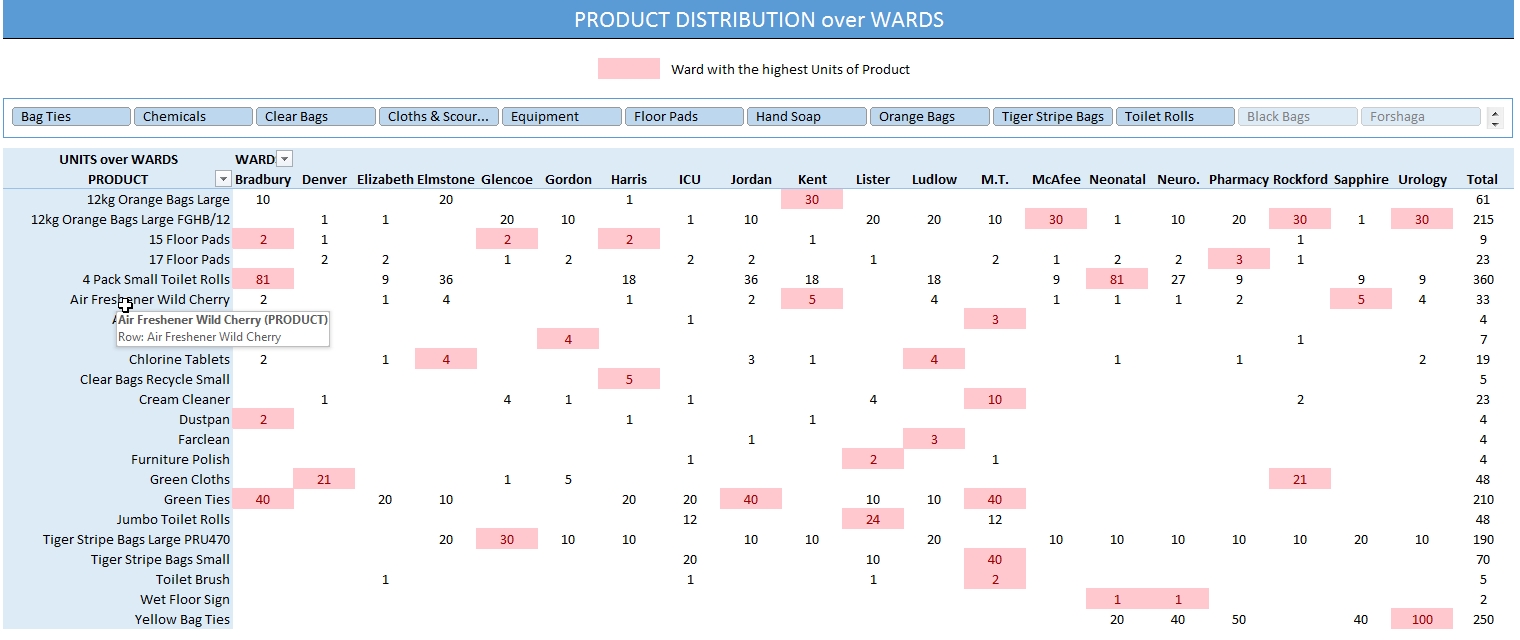Select the Yellow Bag Ties Urology cell
This screenshot has height=640, width=1520.
point(1421,619)
